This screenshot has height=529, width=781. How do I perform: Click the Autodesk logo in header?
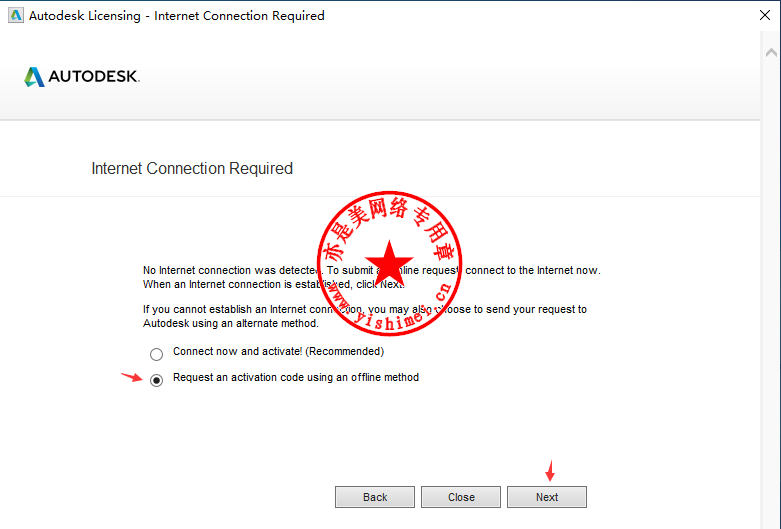tap(82, 77)
